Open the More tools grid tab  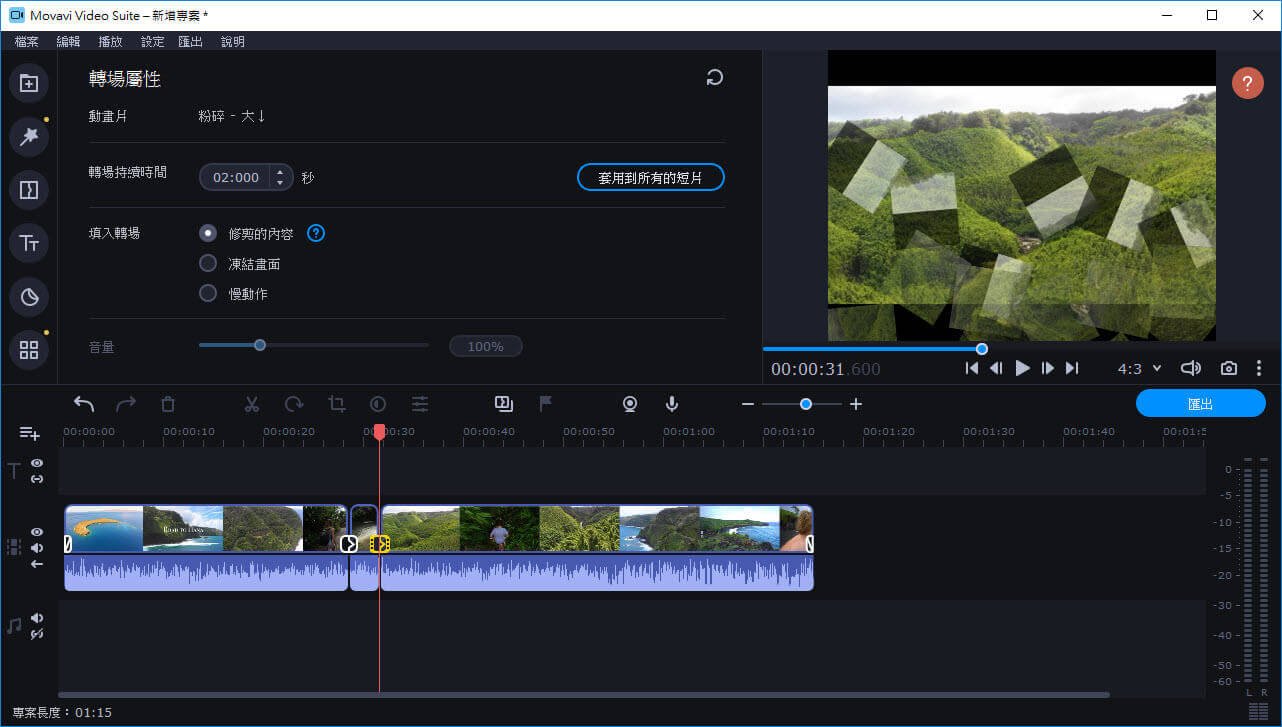click(x=29, y=350)
